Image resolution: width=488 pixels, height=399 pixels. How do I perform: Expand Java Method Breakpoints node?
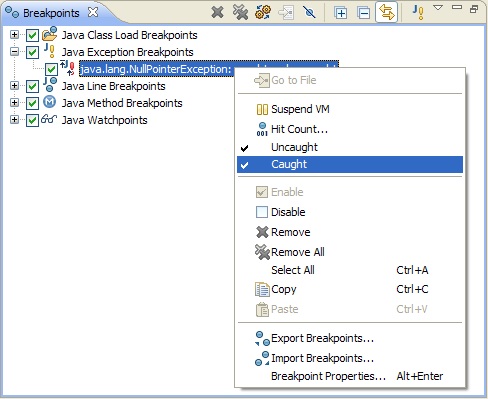click(14, 102)
